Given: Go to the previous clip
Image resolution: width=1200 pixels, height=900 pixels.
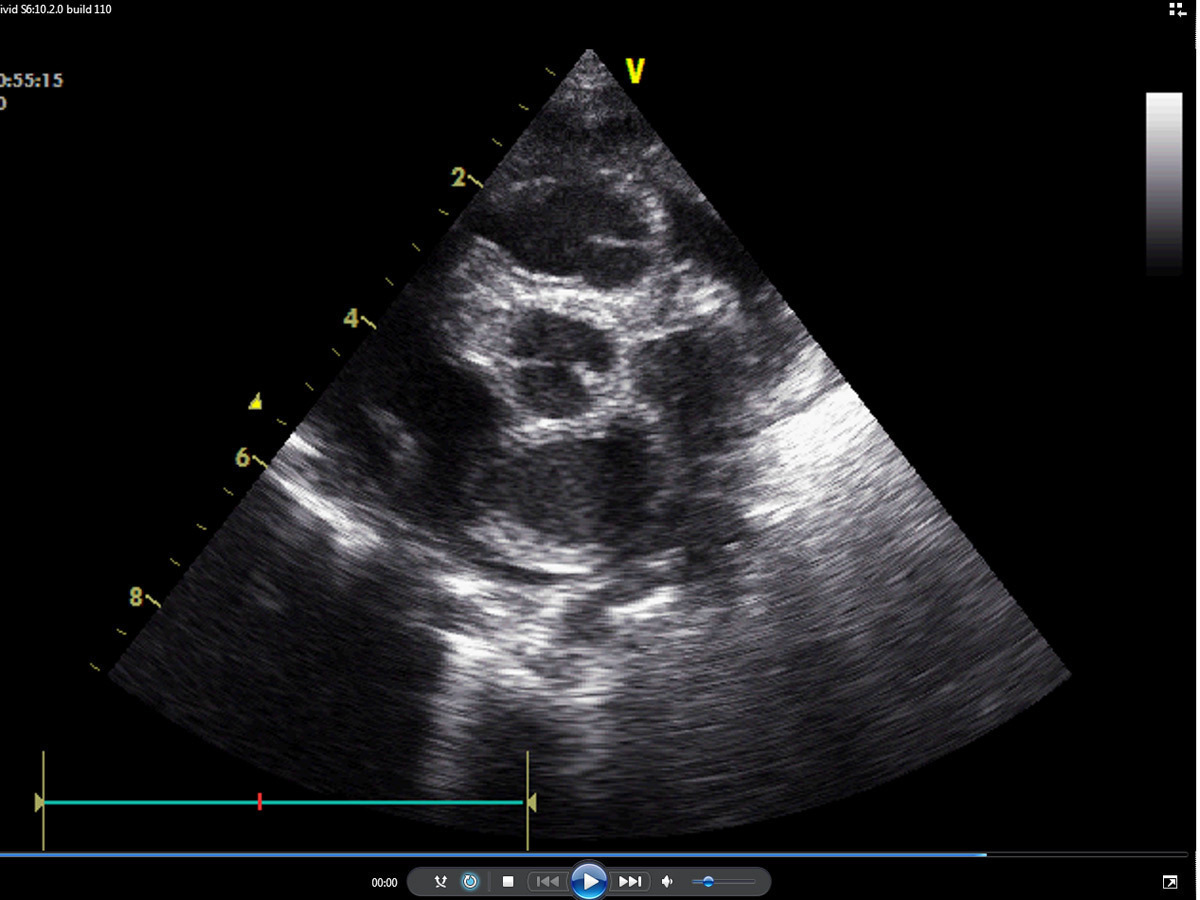Looking at the screenshot, I should point(547,882).
